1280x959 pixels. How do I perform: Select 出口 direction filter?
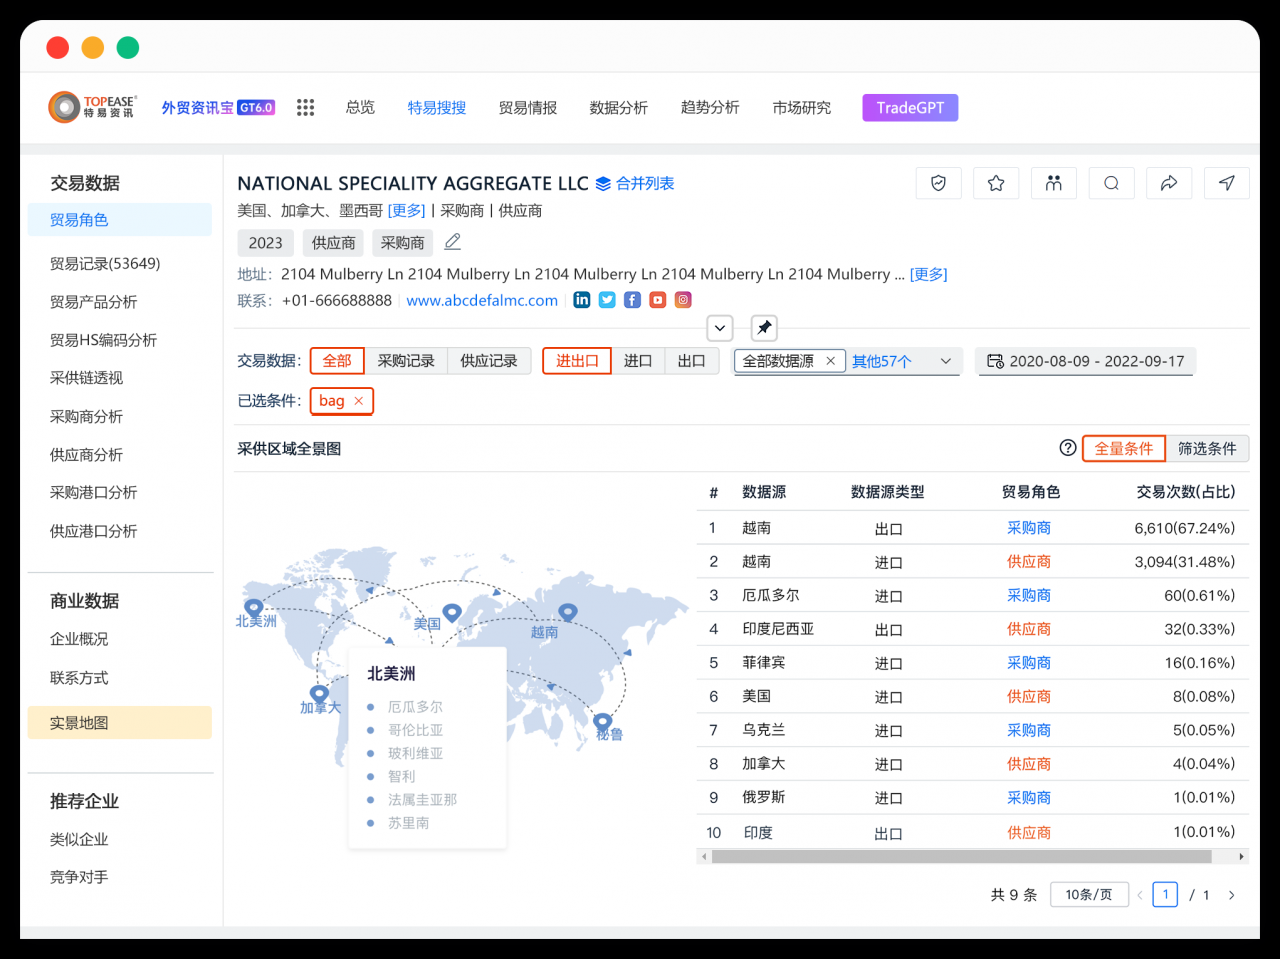click(x=692, y=361)
